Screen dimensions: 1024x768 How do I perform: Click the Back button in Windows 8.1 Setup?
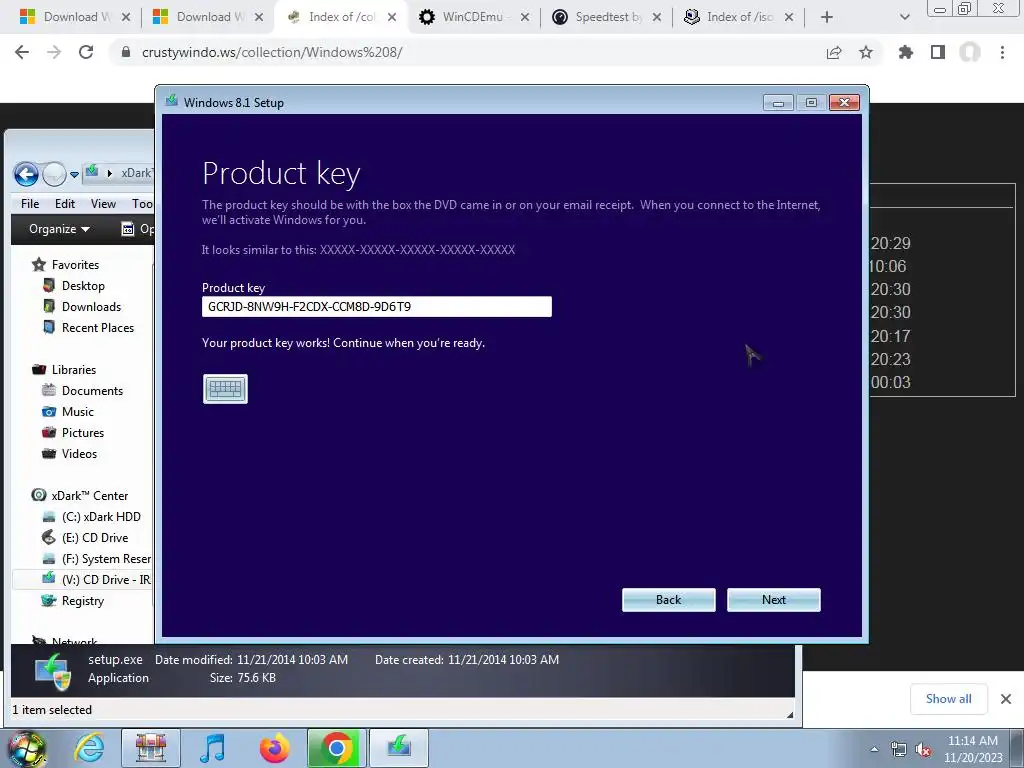(668, 600)
